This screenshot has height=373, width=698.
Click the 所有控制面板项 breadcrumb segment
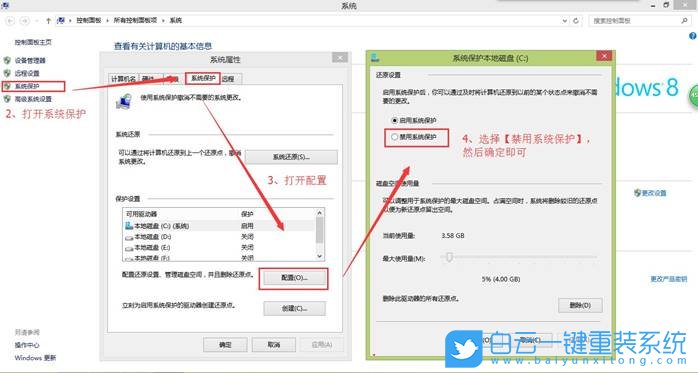tap(135, 20)
